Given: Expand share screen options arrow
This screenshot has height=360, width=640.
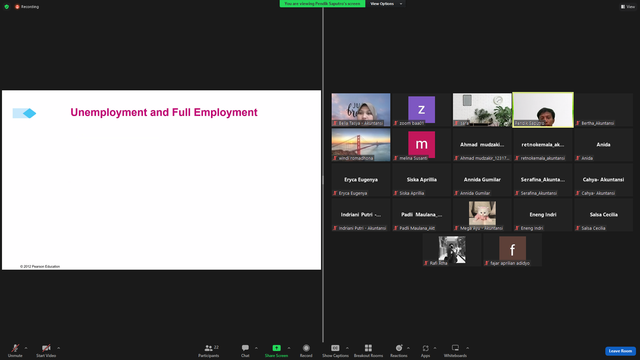Looking at the screenshot, I should point(289,348).
